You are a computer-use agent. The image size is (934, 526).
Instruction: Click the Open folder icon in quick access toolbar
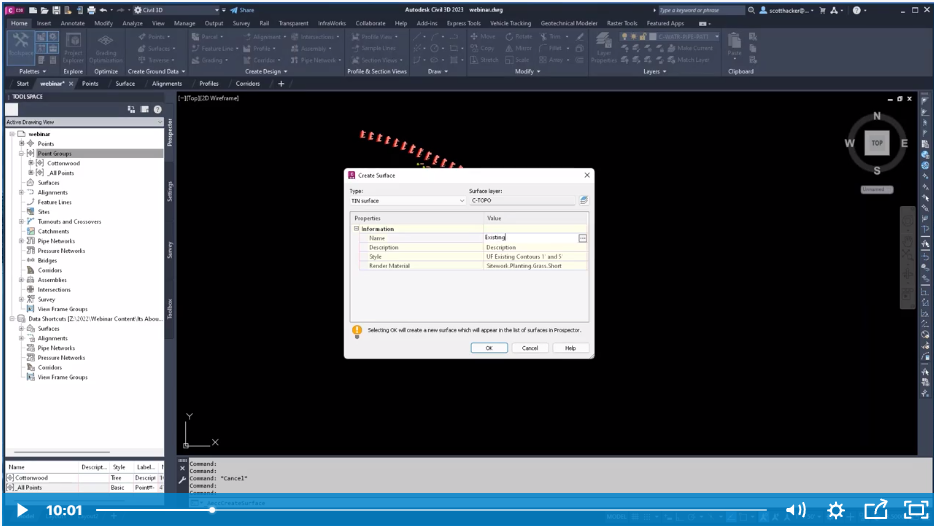coord(45,10)
